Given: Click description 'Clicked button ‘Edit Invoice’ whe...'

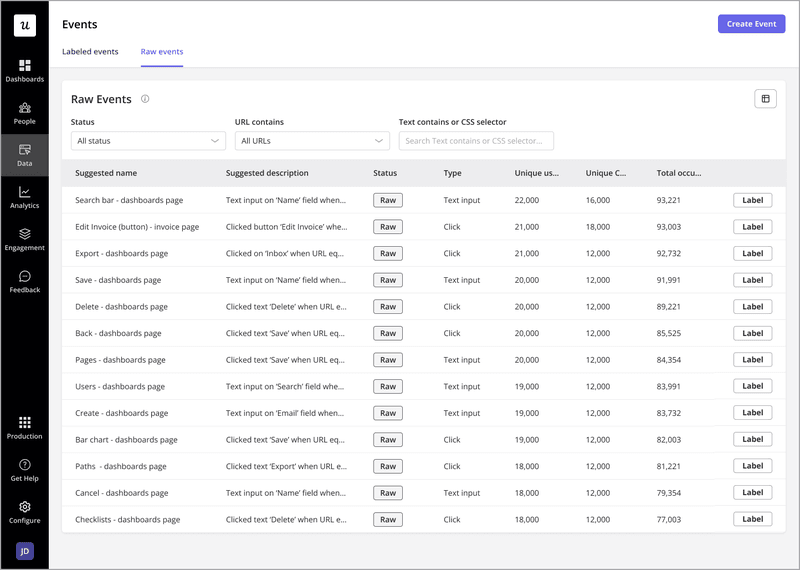Looking at the screenshot, I should [x=287, y=227].
